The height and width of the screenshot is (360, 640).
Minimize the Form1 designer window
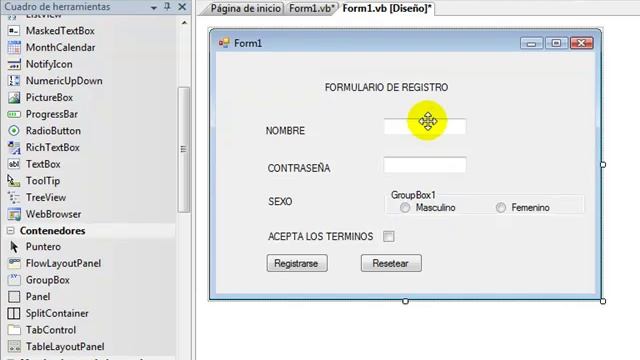(531, 43)
